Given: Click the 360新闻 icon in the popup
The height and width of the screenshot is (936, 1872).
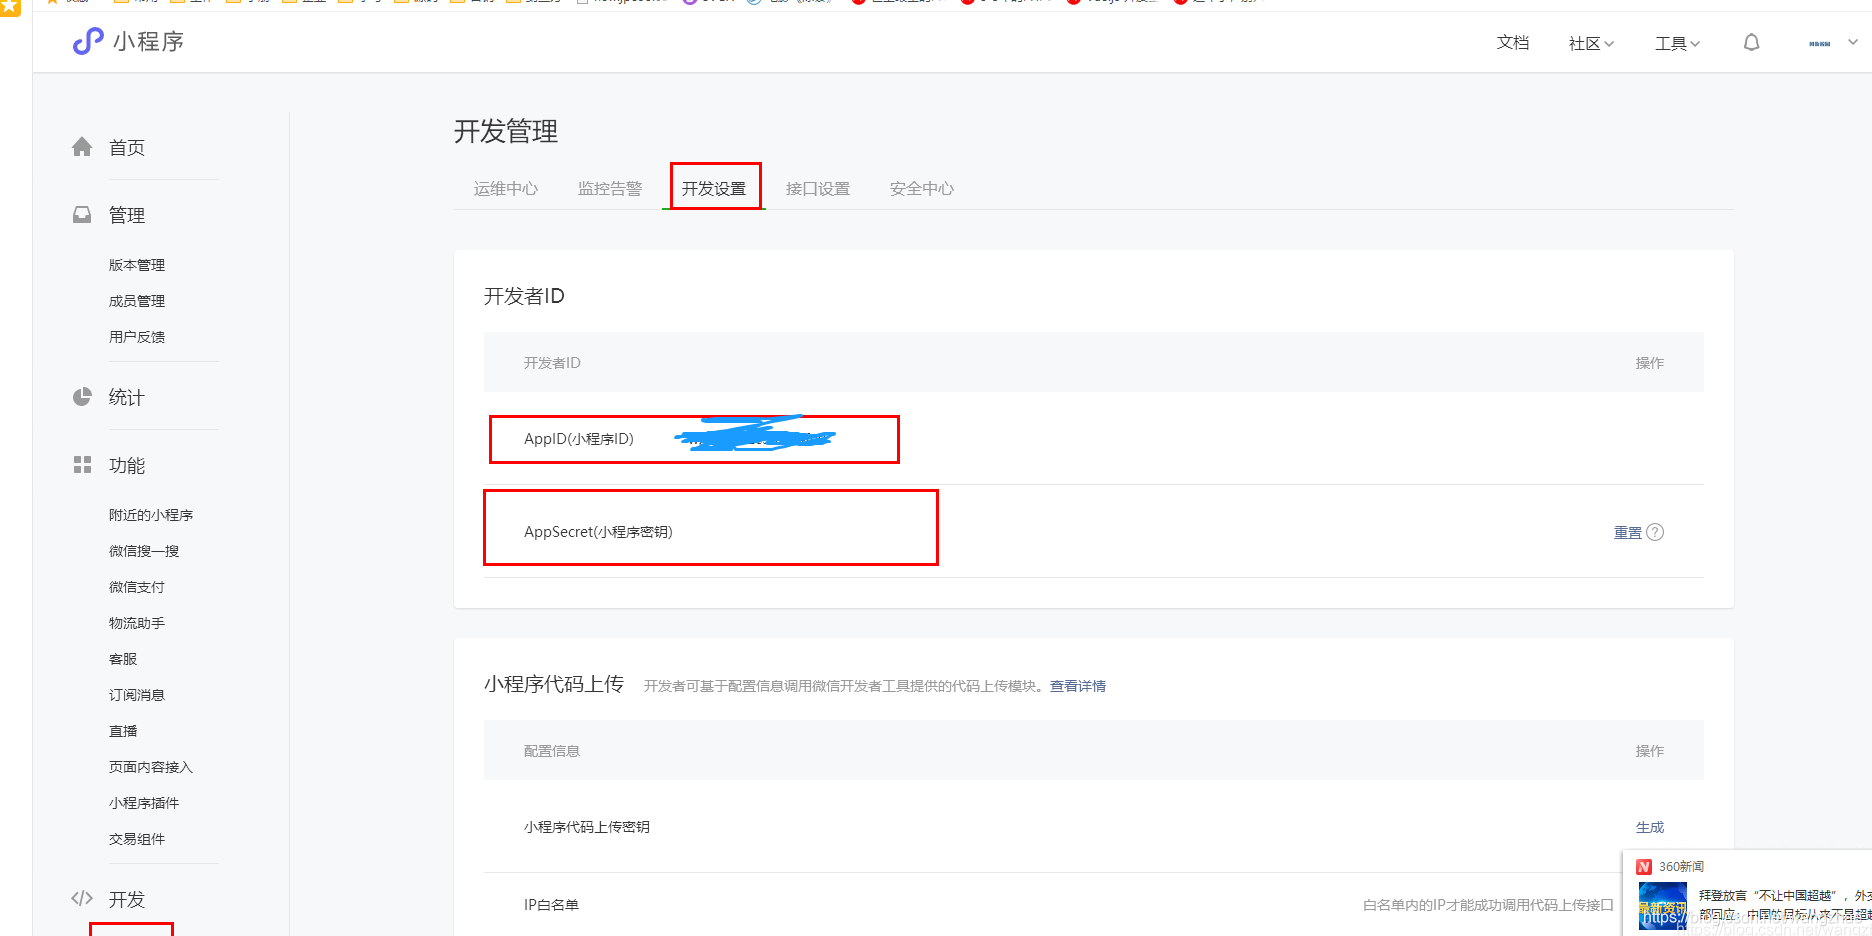Looking at the screenshot, I should 1645,866.
